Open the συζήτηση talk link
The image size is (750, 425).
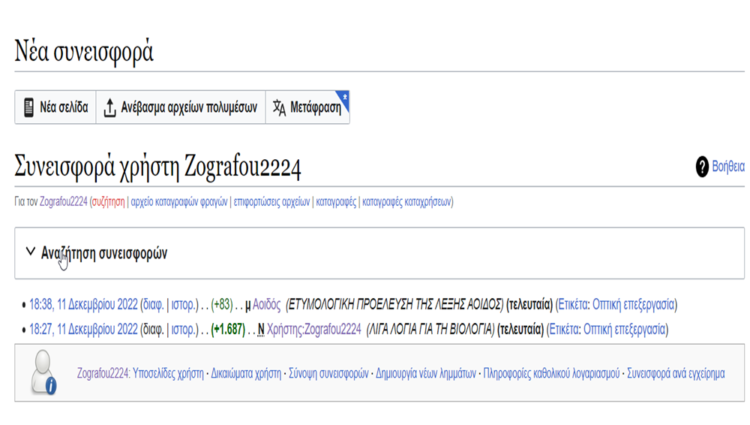[107, 201]
